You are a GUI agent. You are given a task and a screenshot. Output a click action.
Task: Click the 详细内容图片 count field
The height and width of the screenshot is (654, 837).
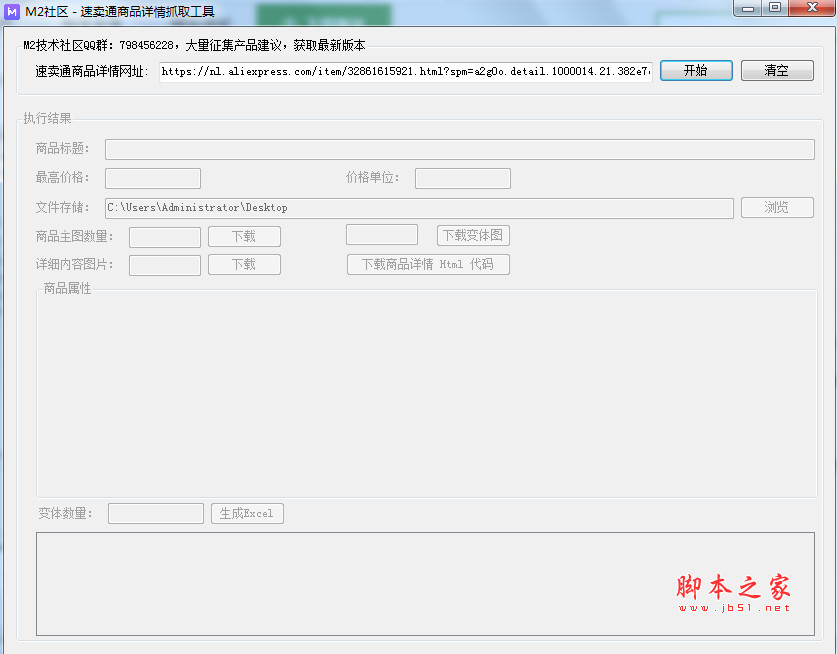164,264
